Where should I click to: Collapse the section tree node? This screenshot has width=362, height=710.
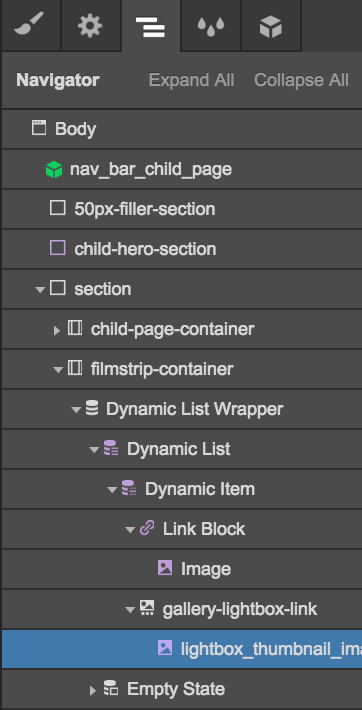pyautogui.click(x=40, y=289)
